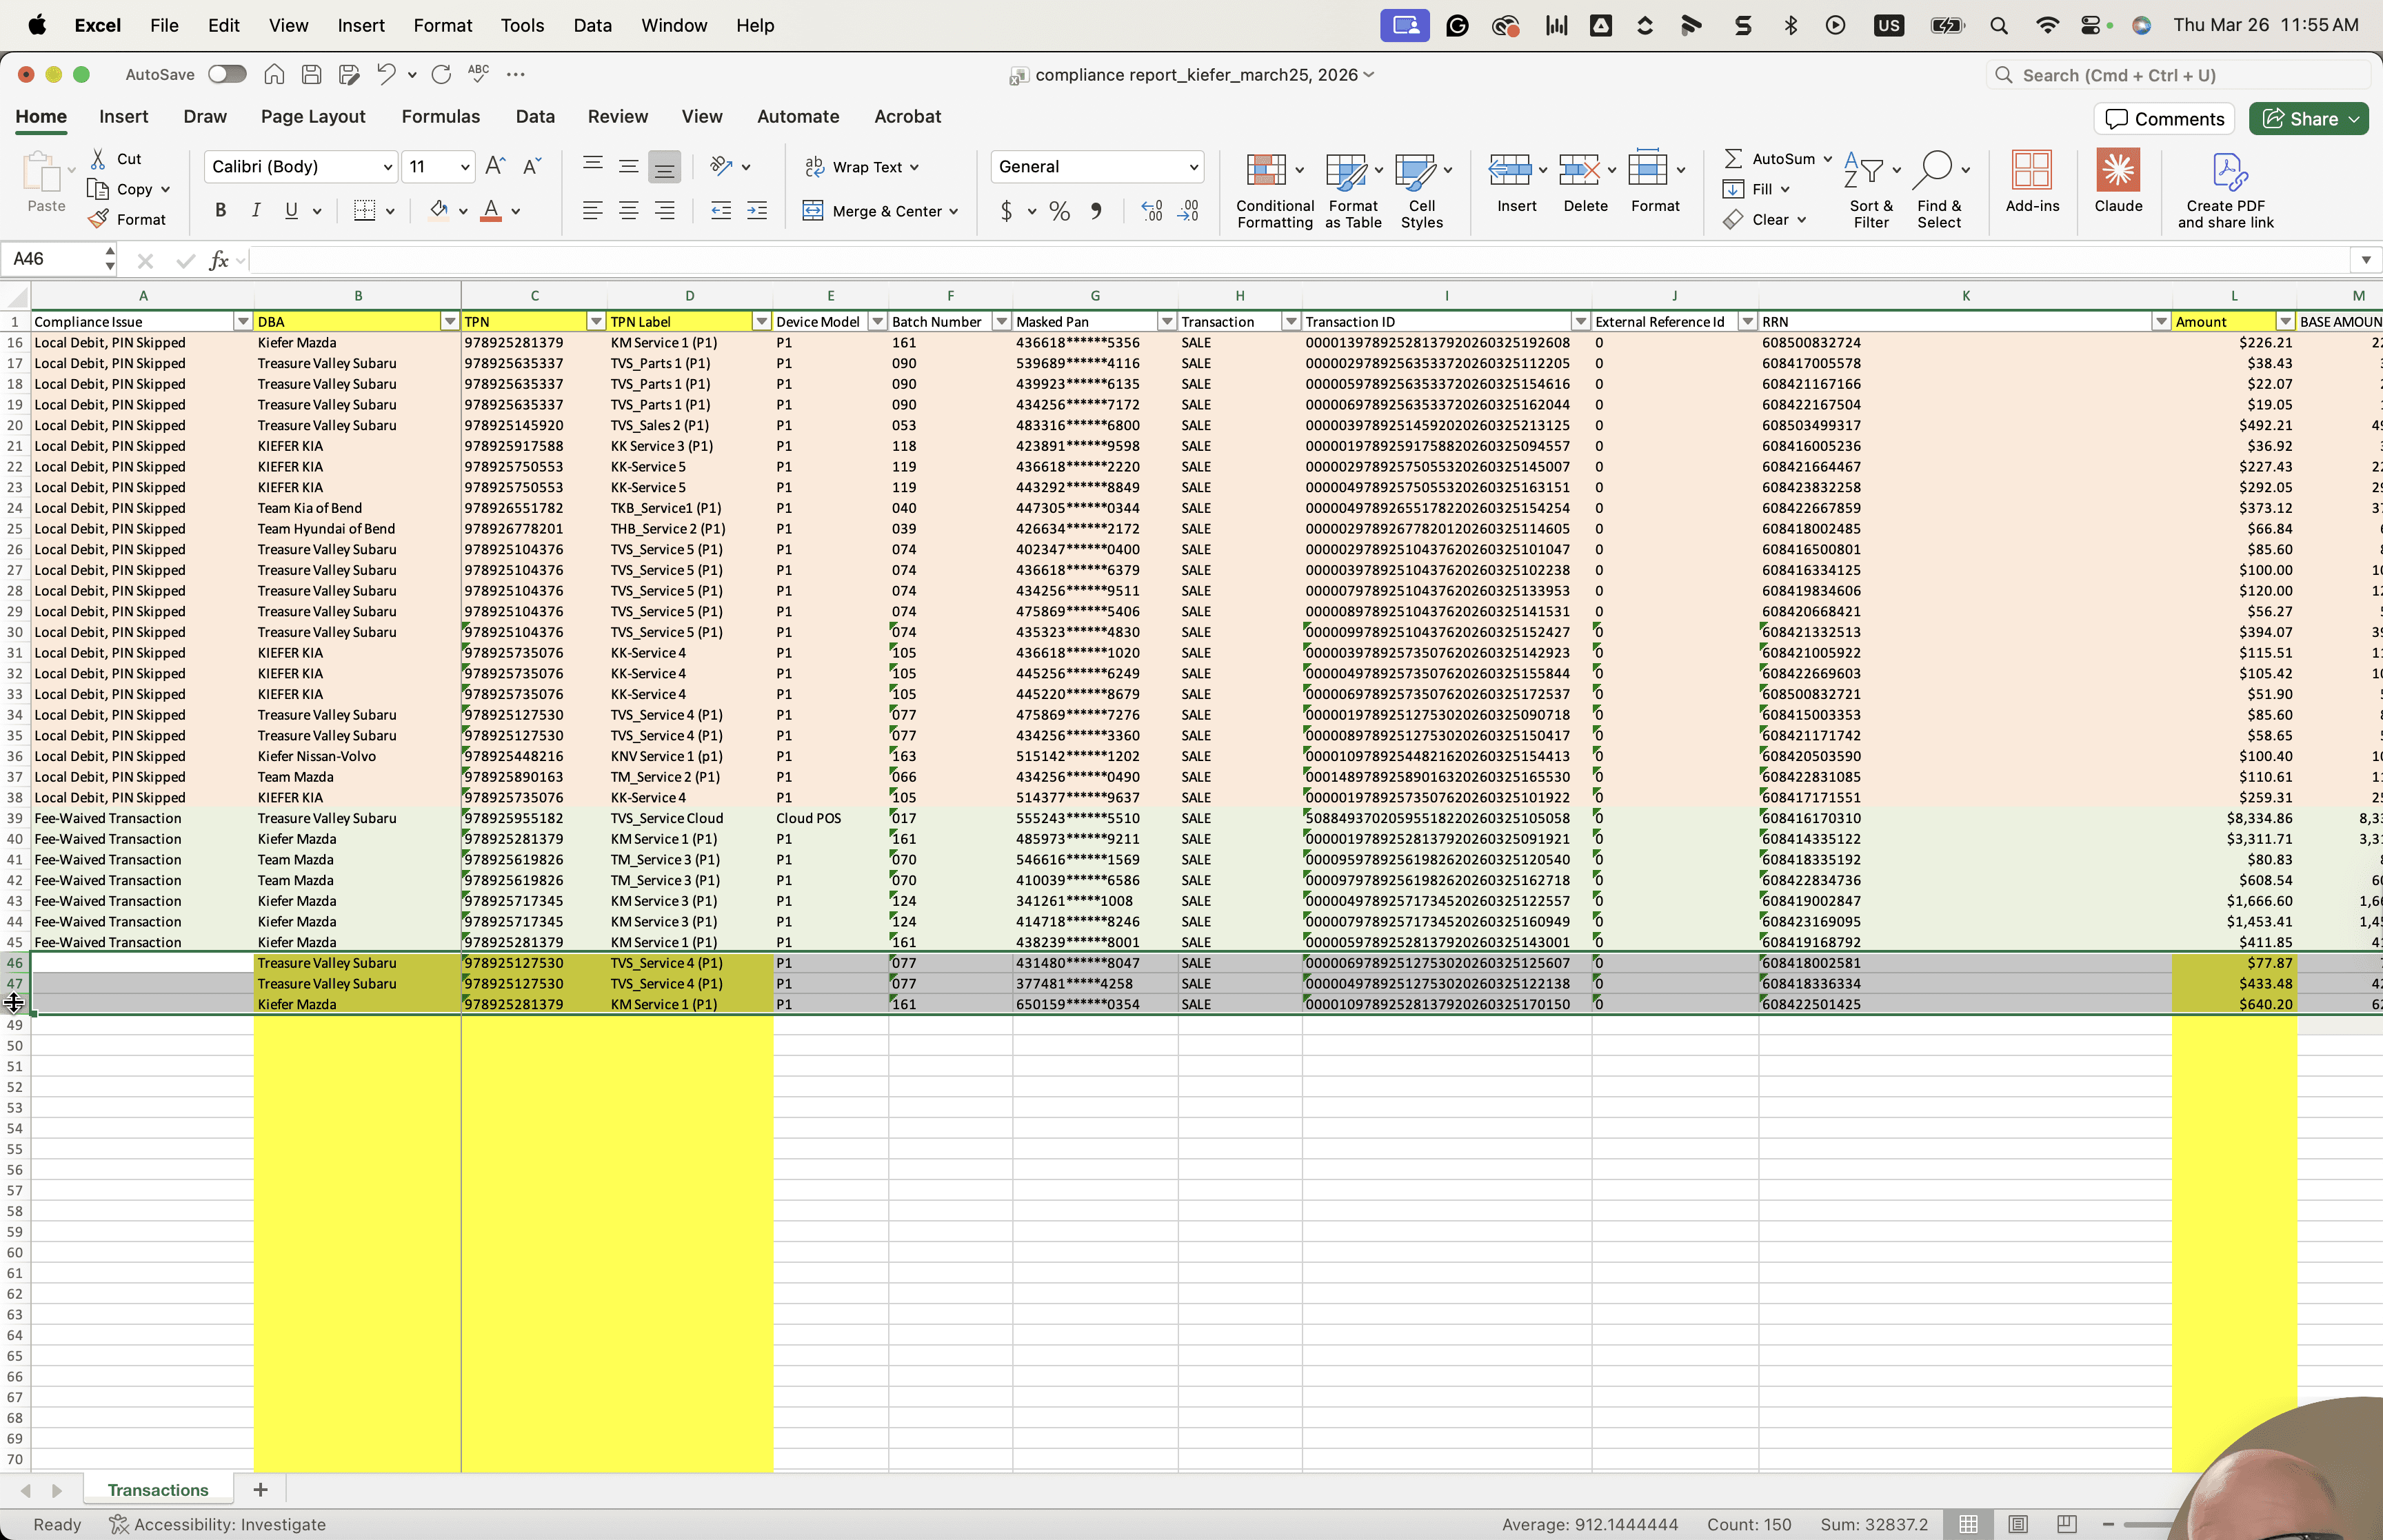Viewport: 2383px width, 1540px height.
Task: Select Normal view button in status bar
Action: tap(1968, 1524)
